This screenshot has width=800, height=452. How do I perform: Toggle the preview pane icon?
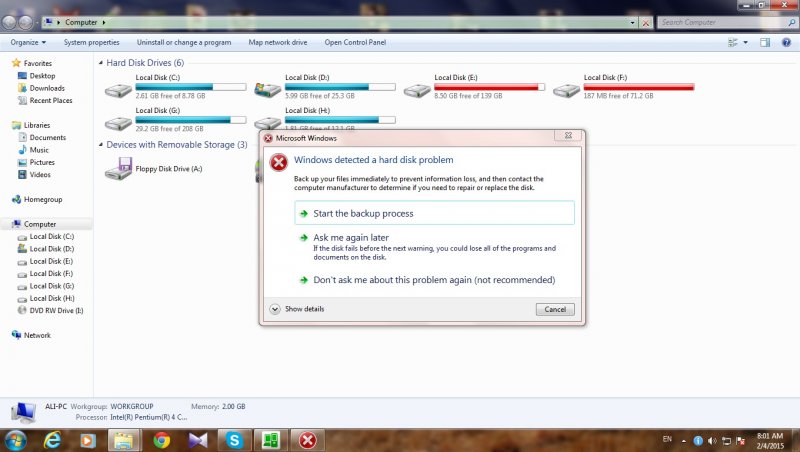tap(765, 42)
